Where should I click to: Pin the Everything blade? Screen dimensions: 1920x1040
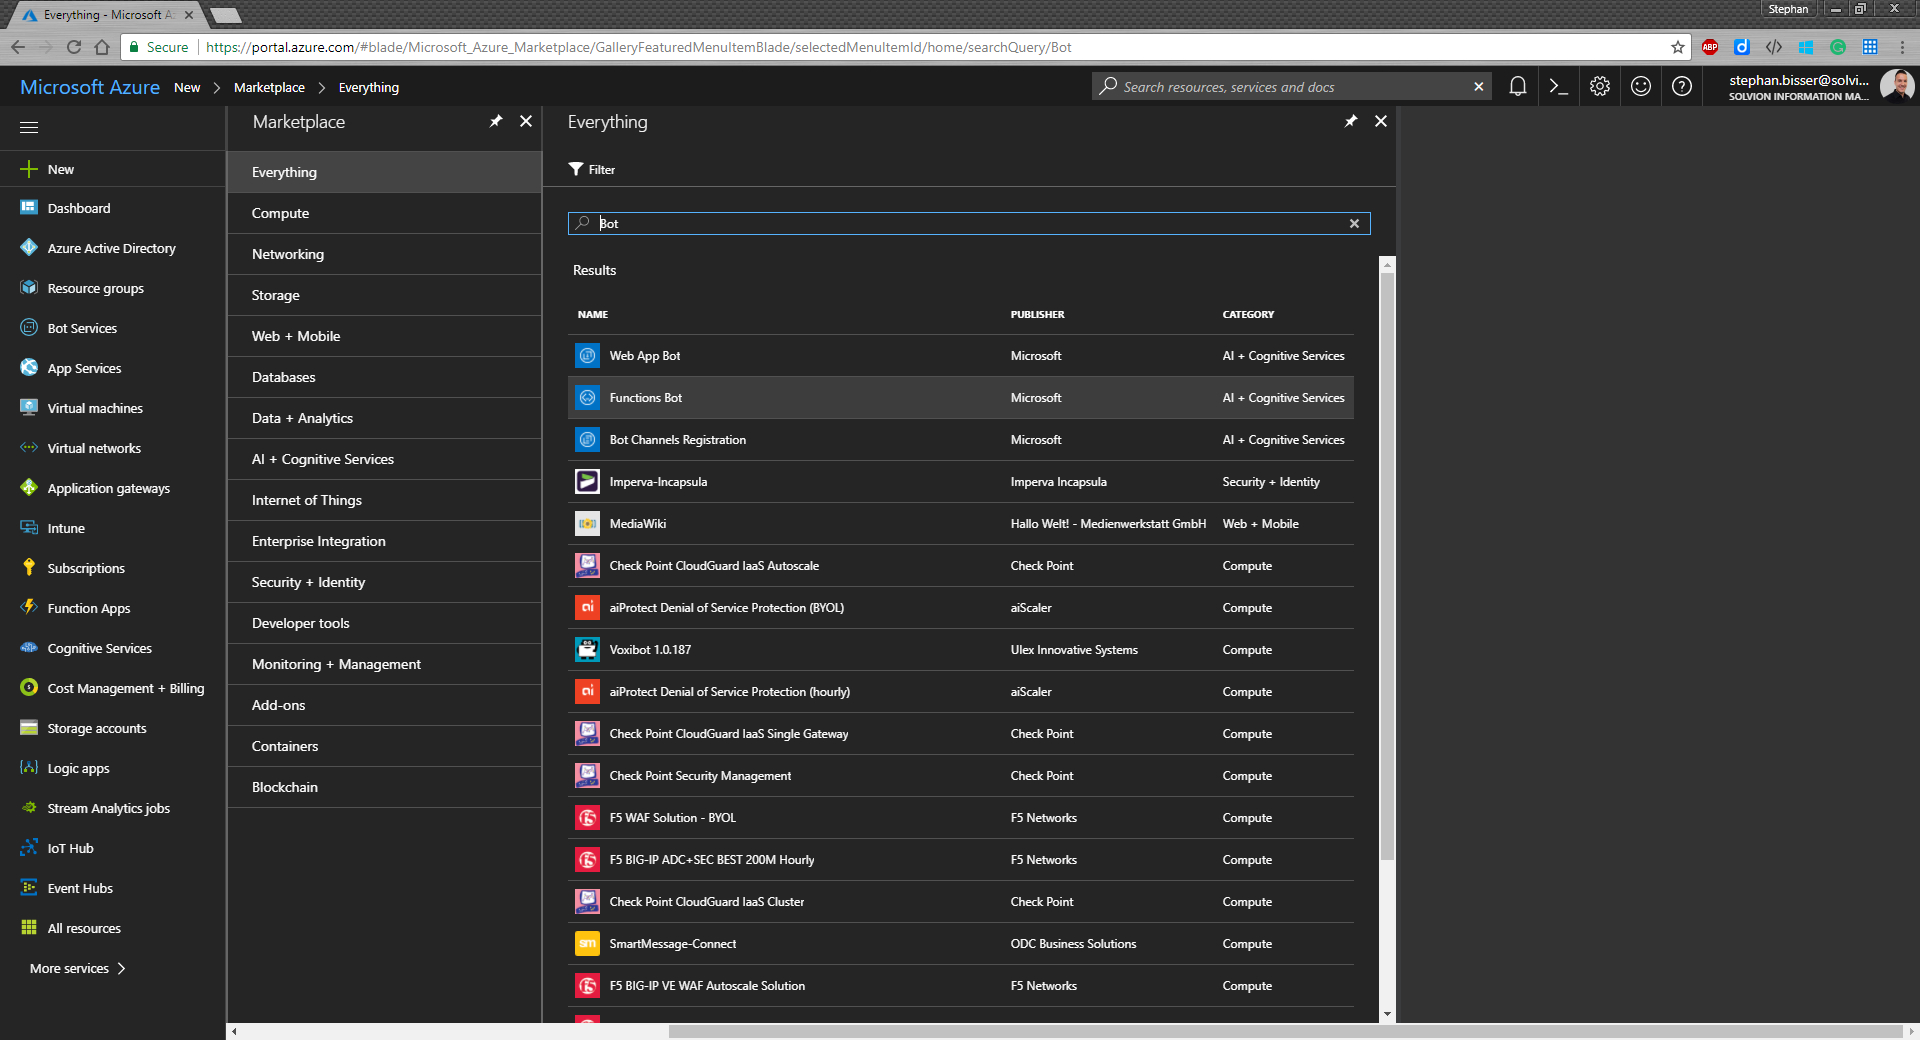(1350, 121)
